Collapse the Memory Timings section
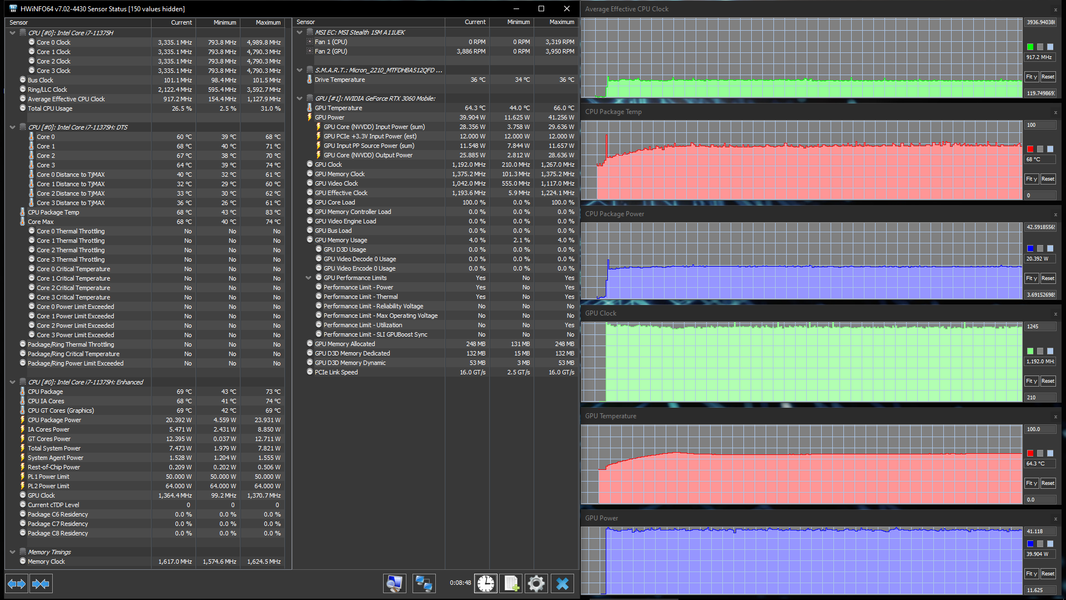The image size is (1066, 600). [12, 552]
